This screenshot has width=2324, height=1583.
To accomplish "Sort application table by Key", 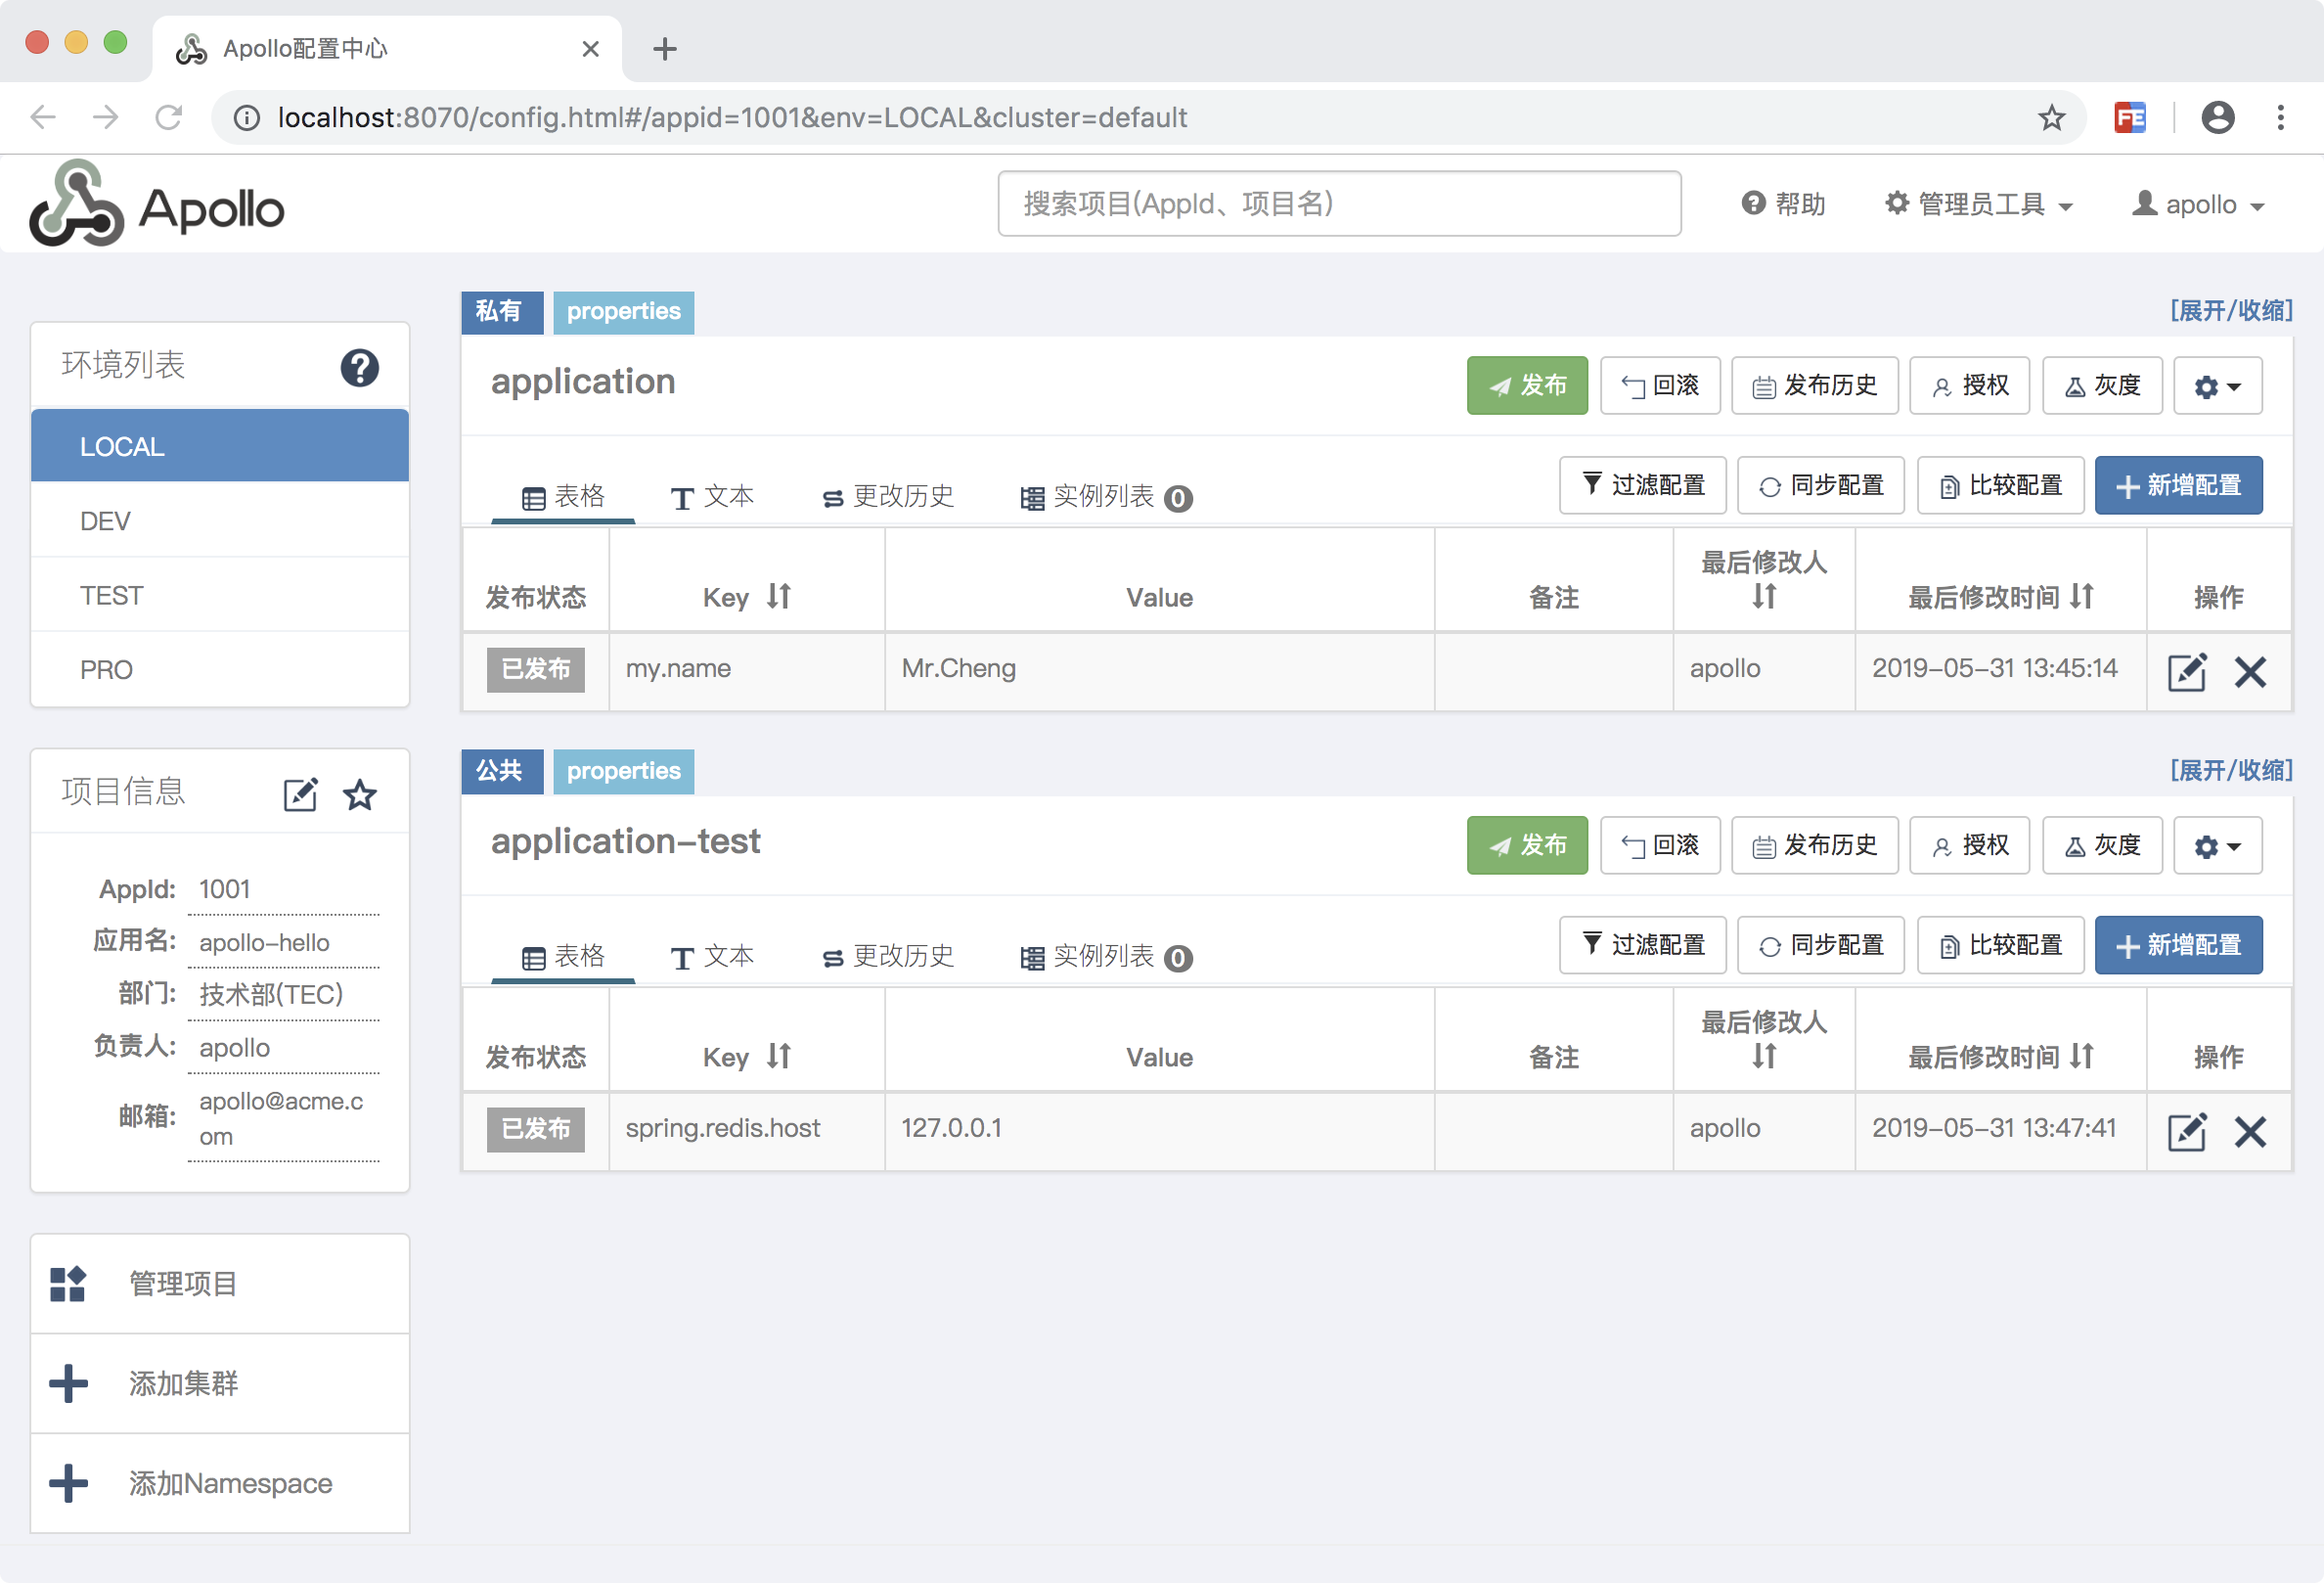I will click(779, 596).
